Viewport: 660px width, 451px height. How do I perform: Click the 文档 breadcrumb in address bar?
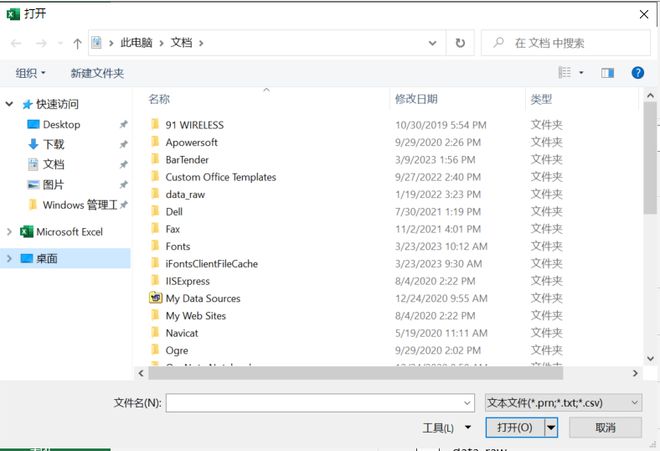[181, 43]
